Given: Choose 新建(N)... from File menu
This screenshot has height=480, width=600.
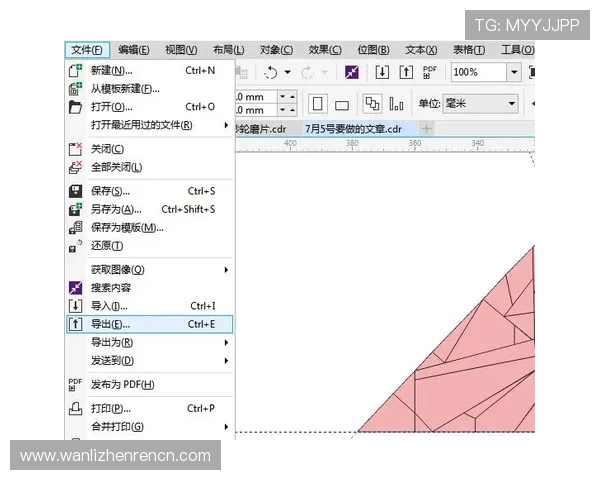Looking at the screenshot, I should pyautogui.click(x=150, y=70).
